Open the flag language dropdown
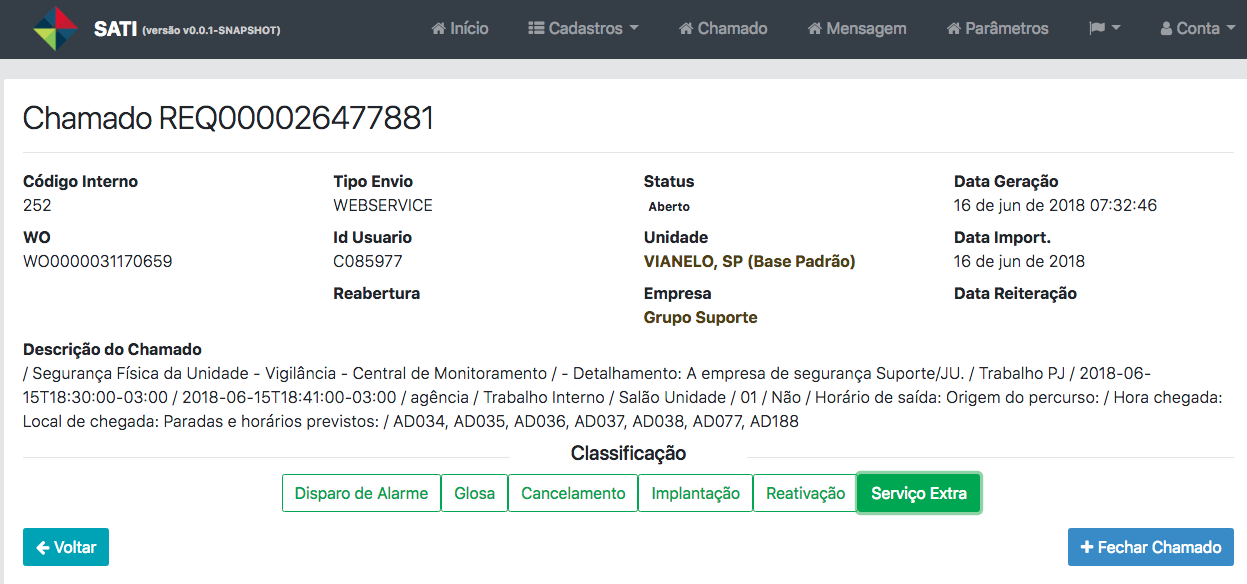Image resolution: width=1247 pixels, height=584 pixels. click(x=1104, y=29)
